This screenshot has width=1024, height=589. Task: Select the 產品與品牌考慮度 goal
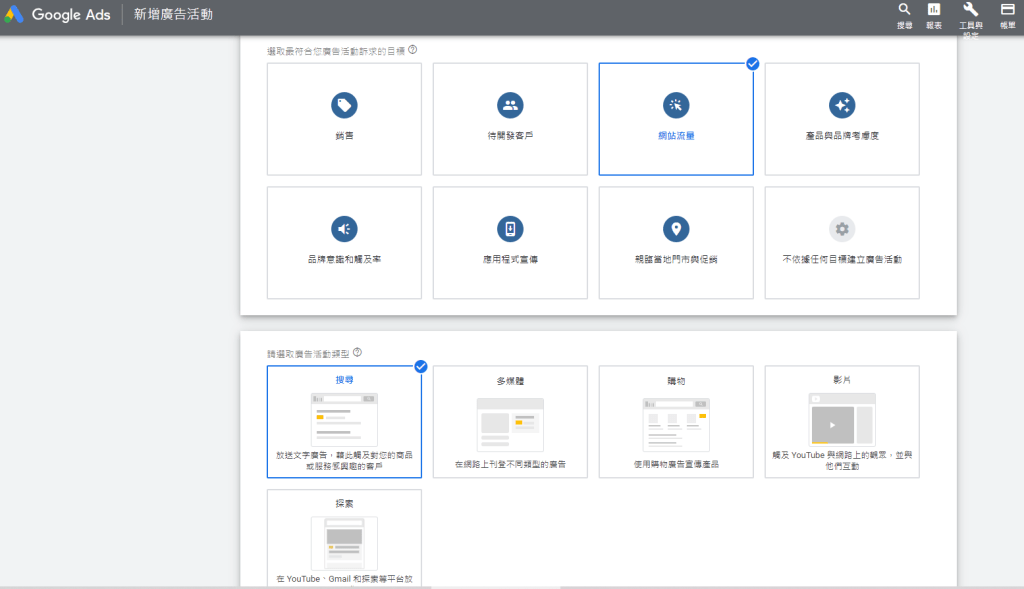click(x=842, y=118)
